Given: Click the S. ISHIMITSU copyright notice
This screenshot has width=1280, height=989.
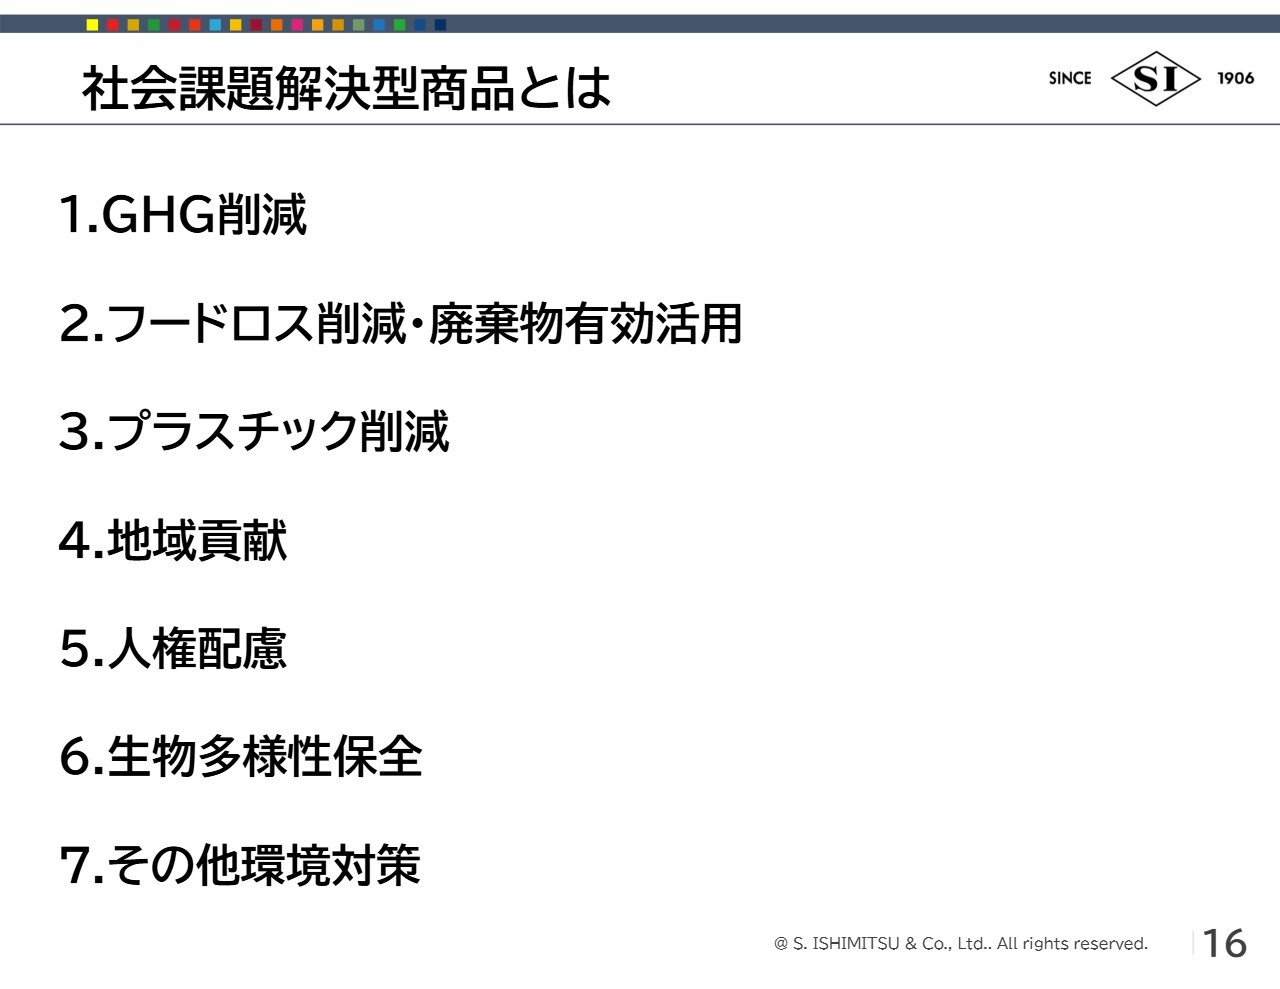Looking at the screenshot, I should click(x=960, y=943).
